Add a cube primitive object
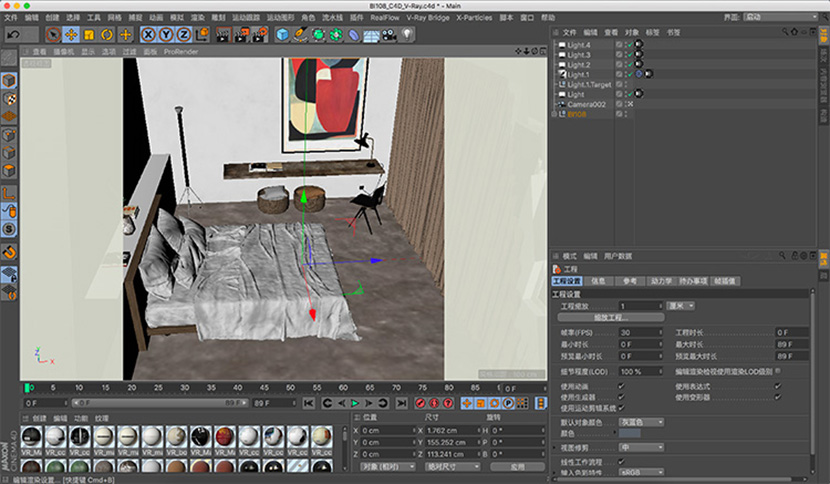830x484 pixels. (282, 35)
